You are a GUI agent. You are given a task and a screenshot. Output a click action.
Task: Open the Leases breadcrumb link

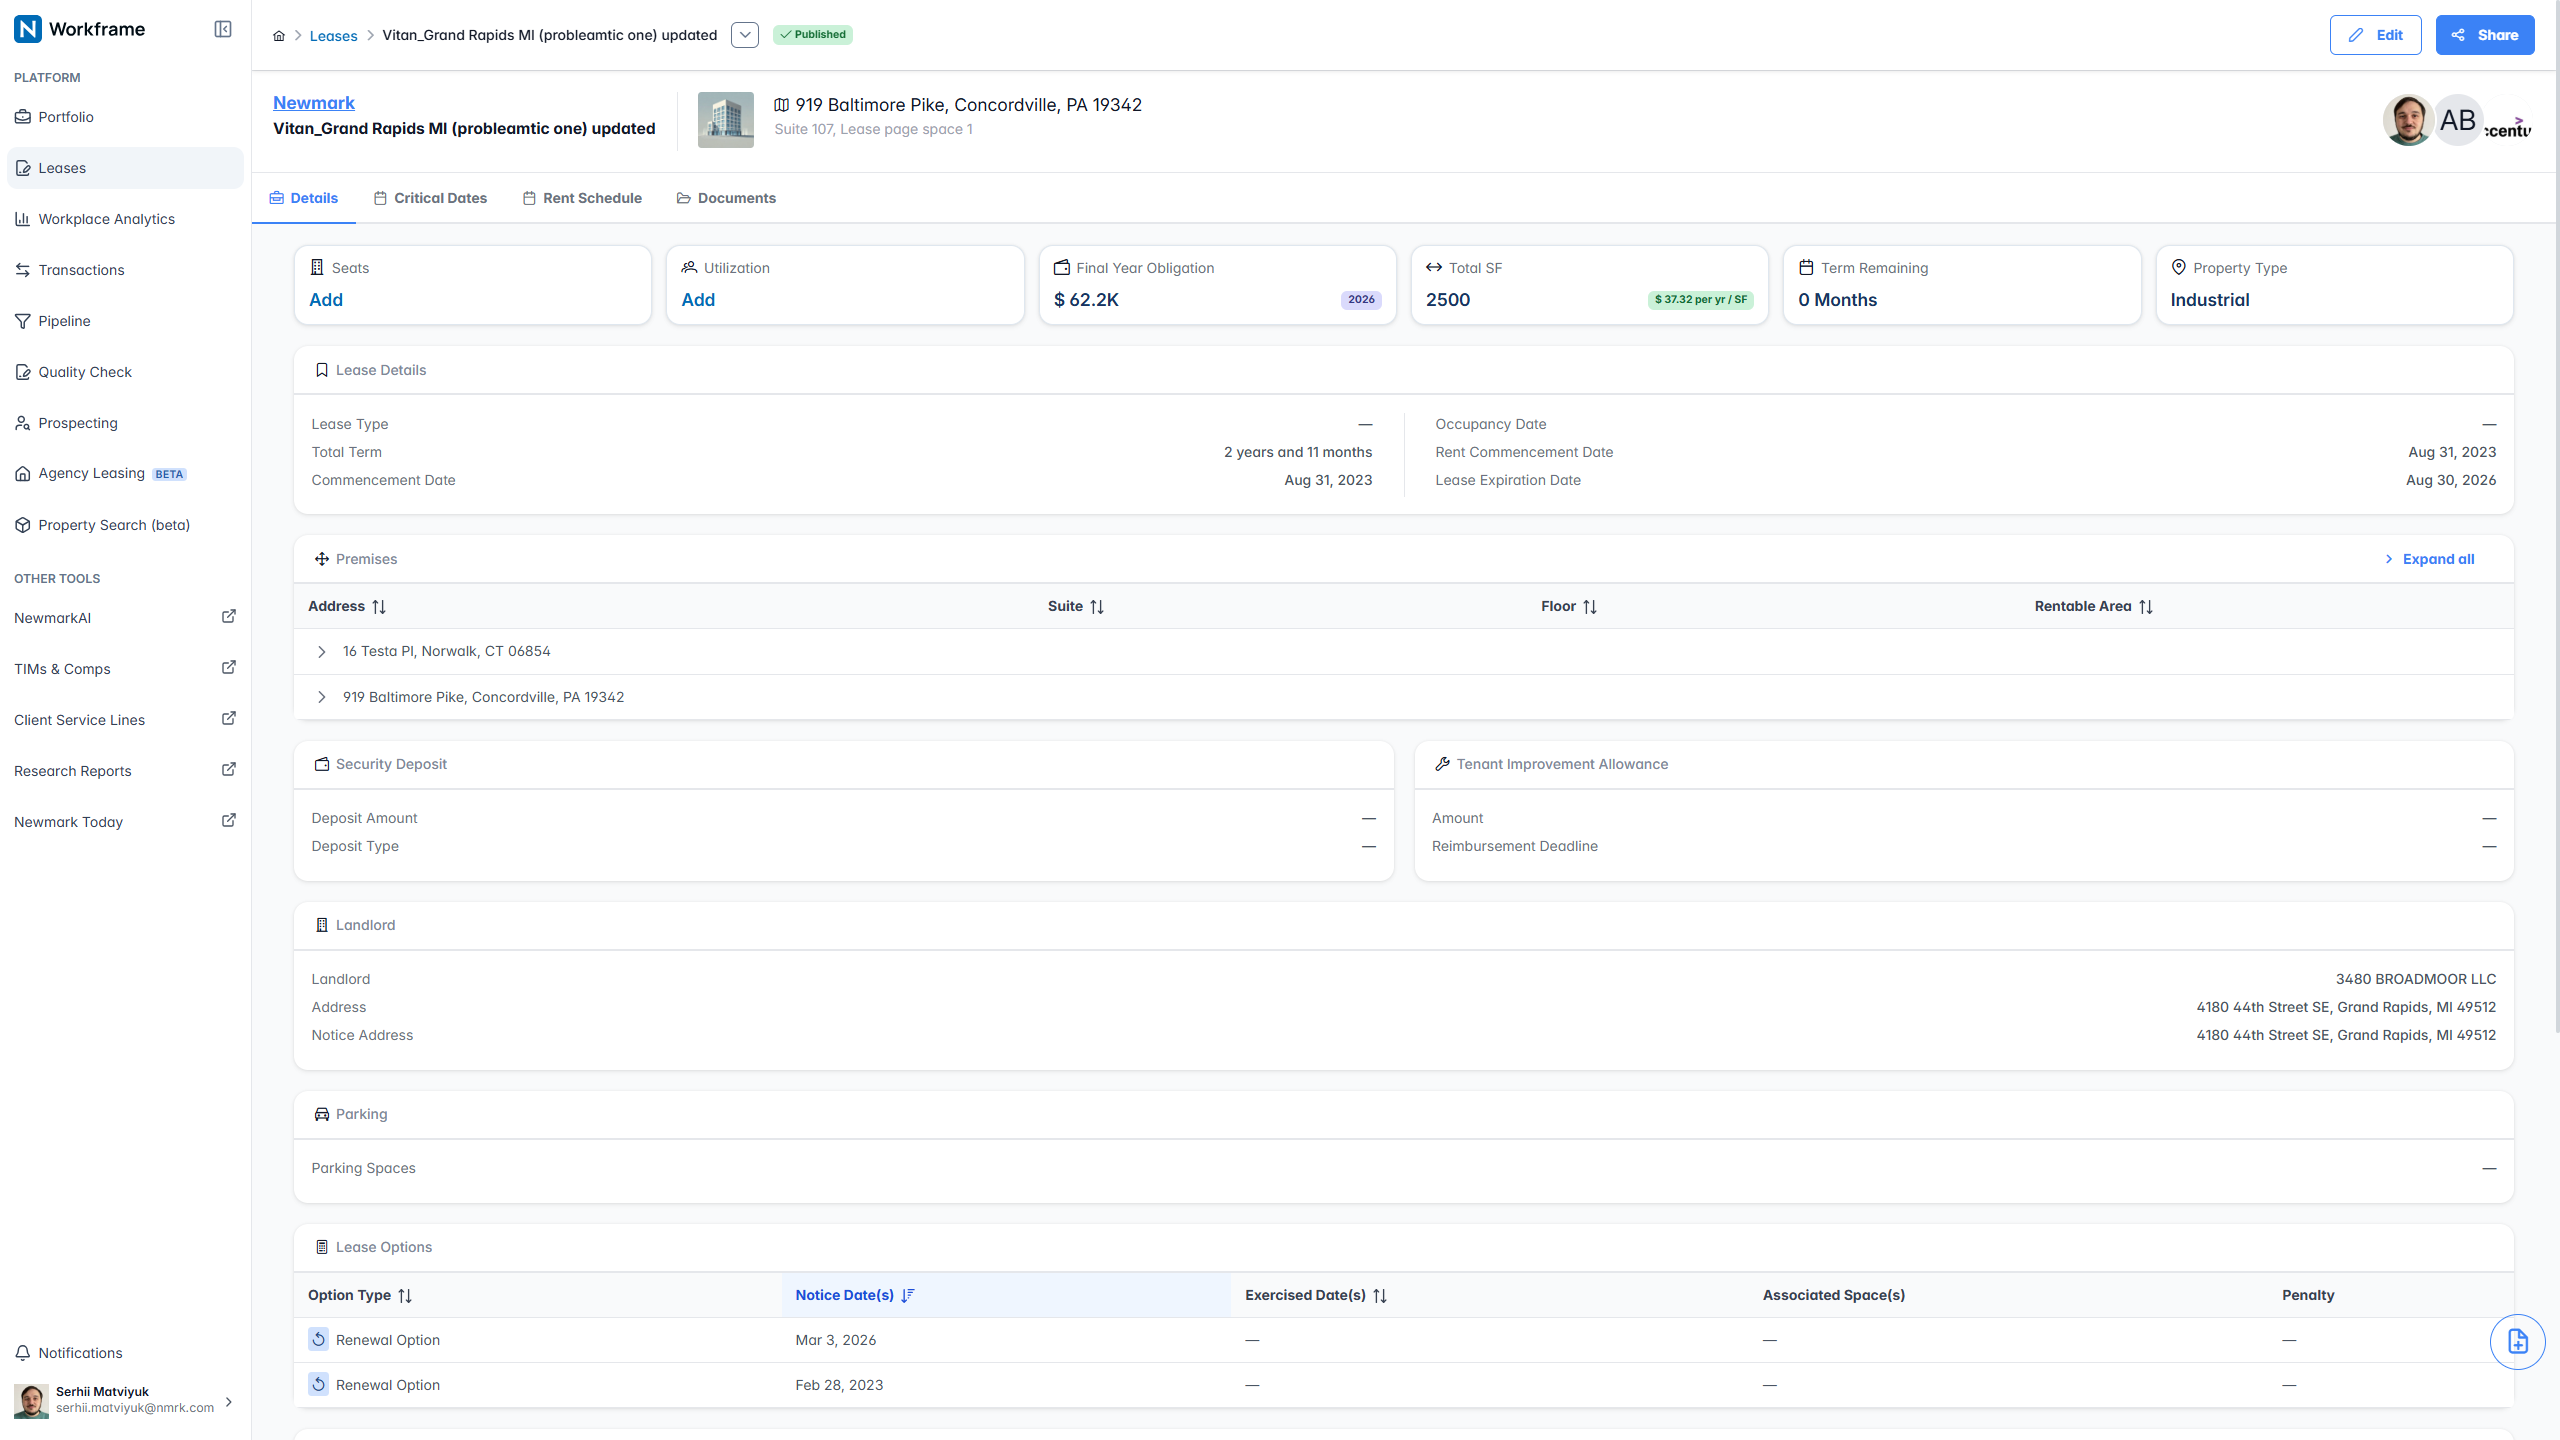click(x=333, y=36)
